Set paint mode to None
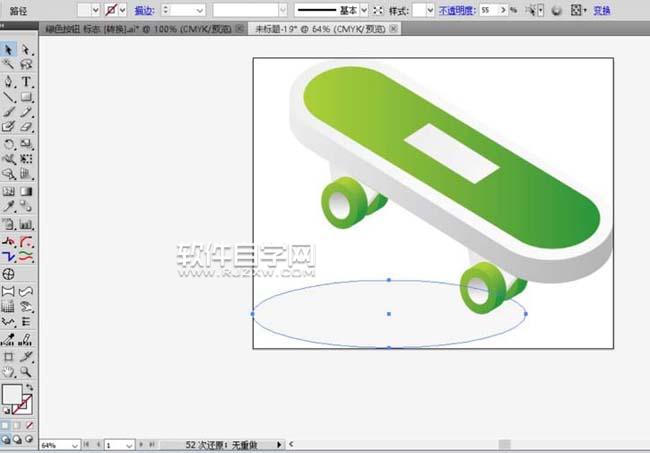This screenshot has height=453, width=650. pyautogui.click(x=29, y=425)
